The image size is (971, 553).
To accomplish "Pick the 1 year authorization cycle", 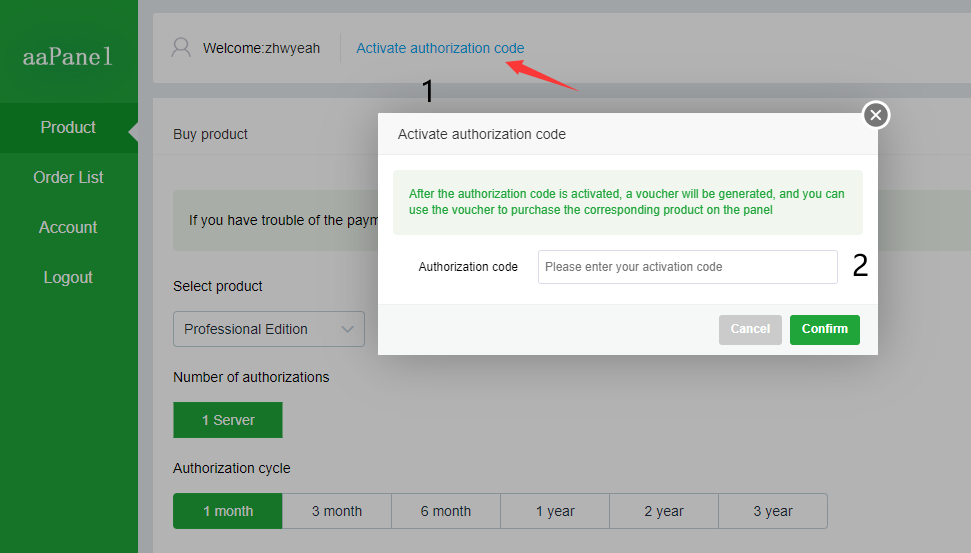I will tap(554, 511).
